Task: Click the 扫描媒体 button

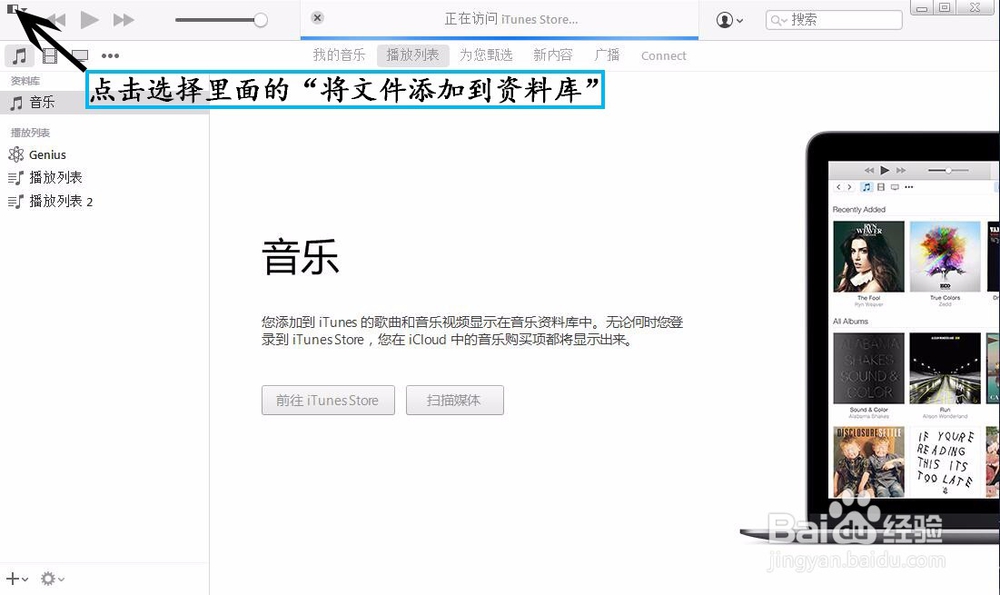Action: coord(455,400)
